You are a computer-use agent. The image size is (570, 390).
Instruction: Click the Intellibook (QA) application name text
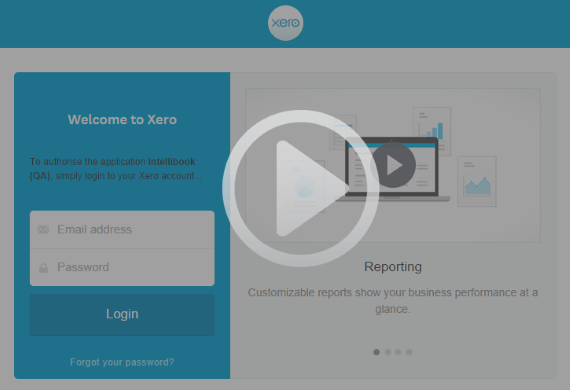pyautogui.click(x=112, y=168)
